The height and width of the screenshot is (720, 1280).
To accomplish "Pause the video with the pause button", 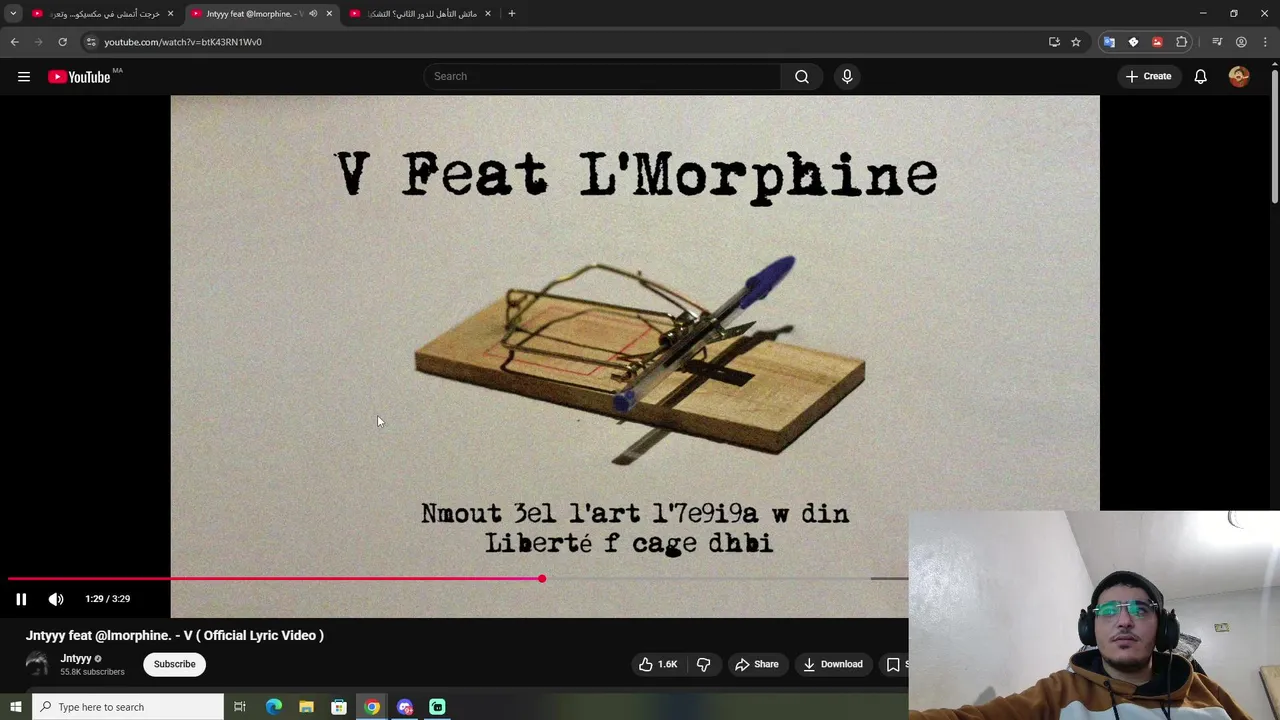I will coord(21,599).
